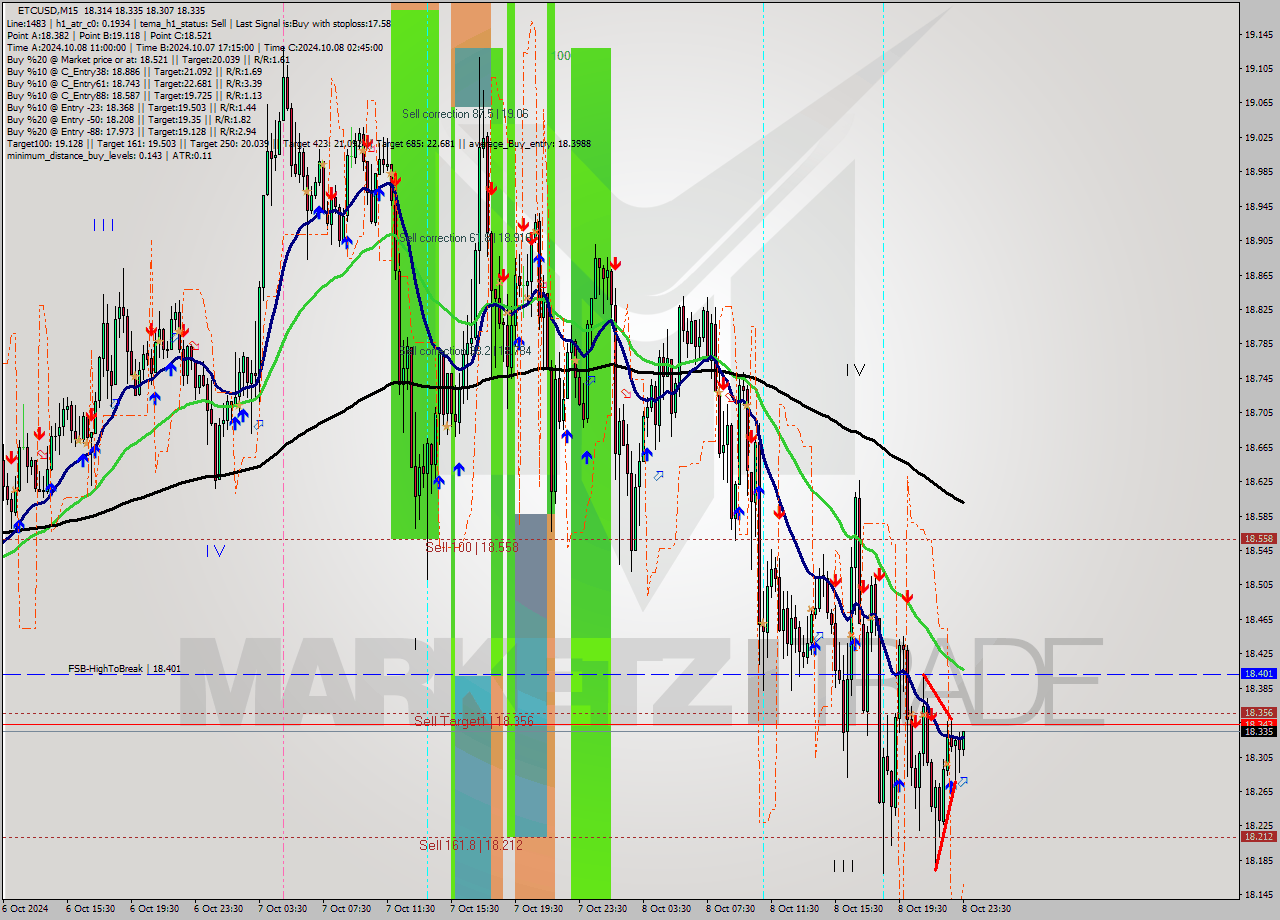This screenshot has width=1280, height=920.
Task: Select the 18.145 price axis label
Action: [1258, 894]
